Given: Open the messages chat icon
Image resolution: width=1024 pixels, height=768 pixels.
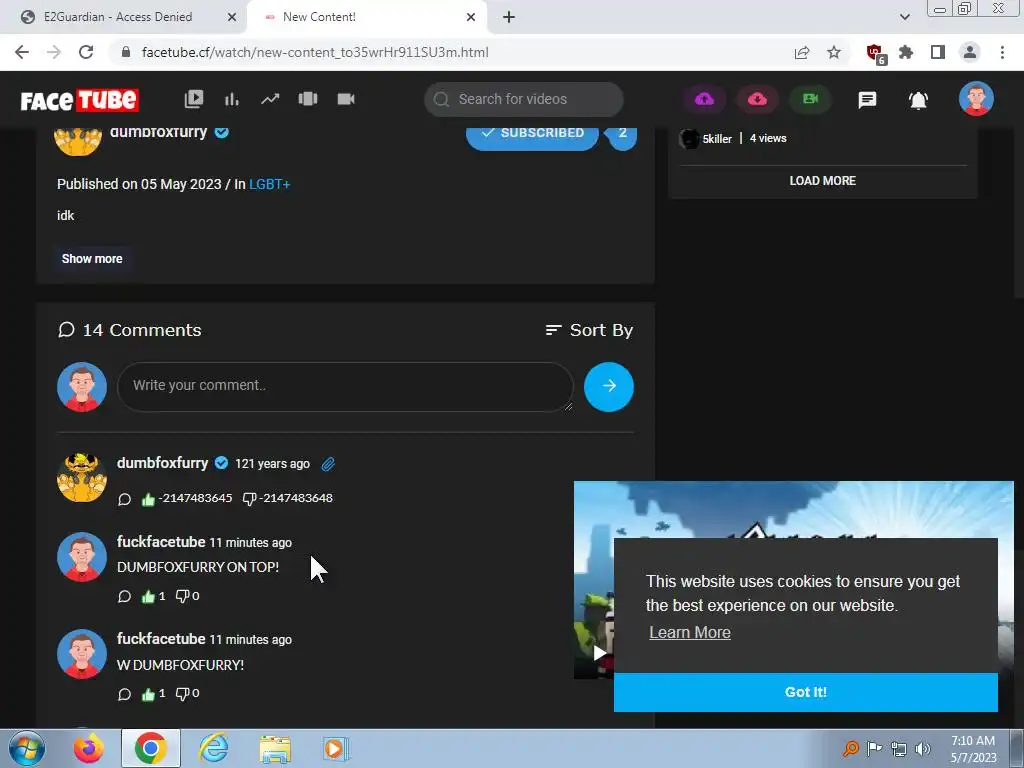Looking at the screenshot, I should (867, 100).
